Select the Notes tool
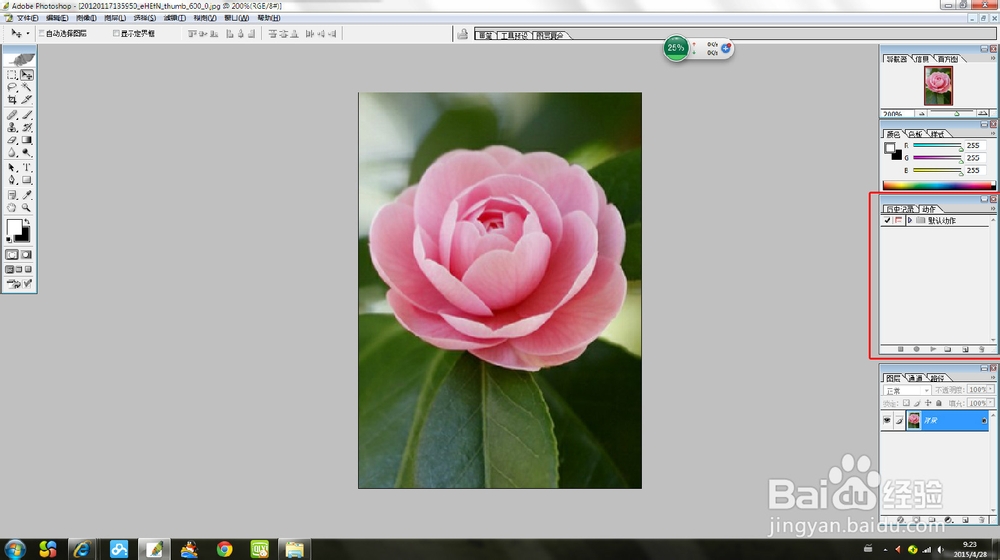 click(x=11, y=195)
